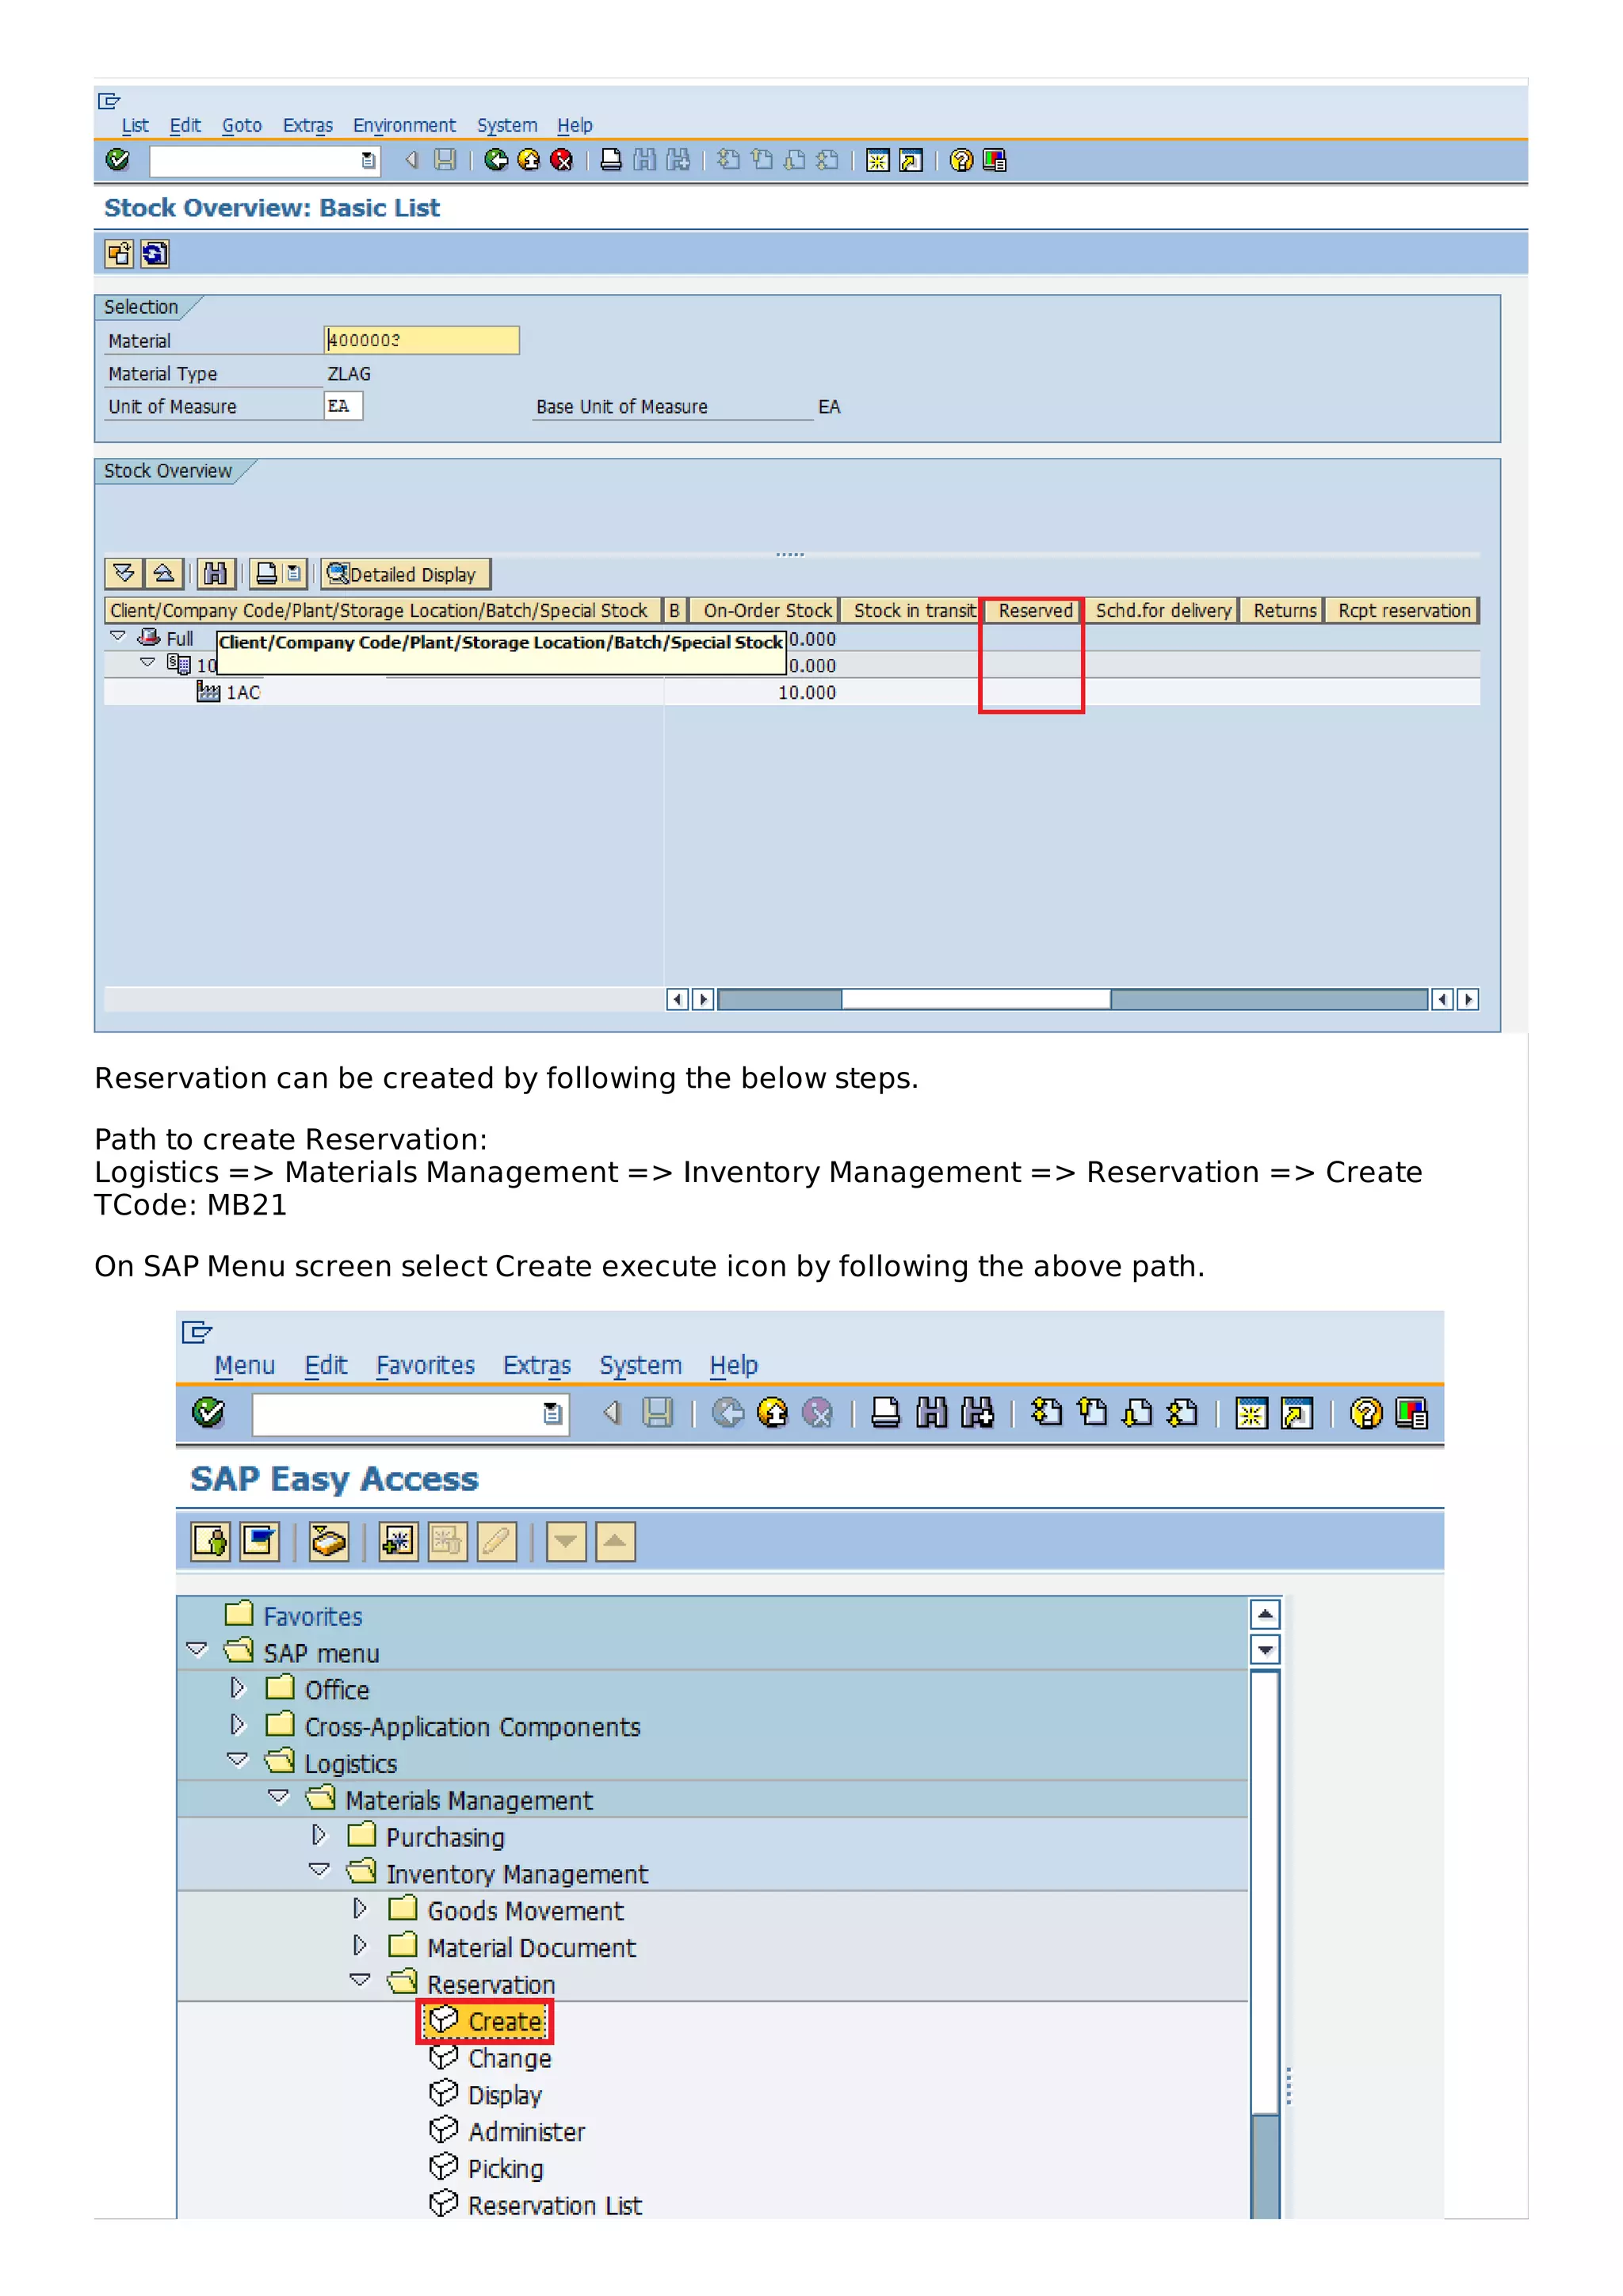Collapse the Full node in Stock Overview tree

(x=117, y=636)
